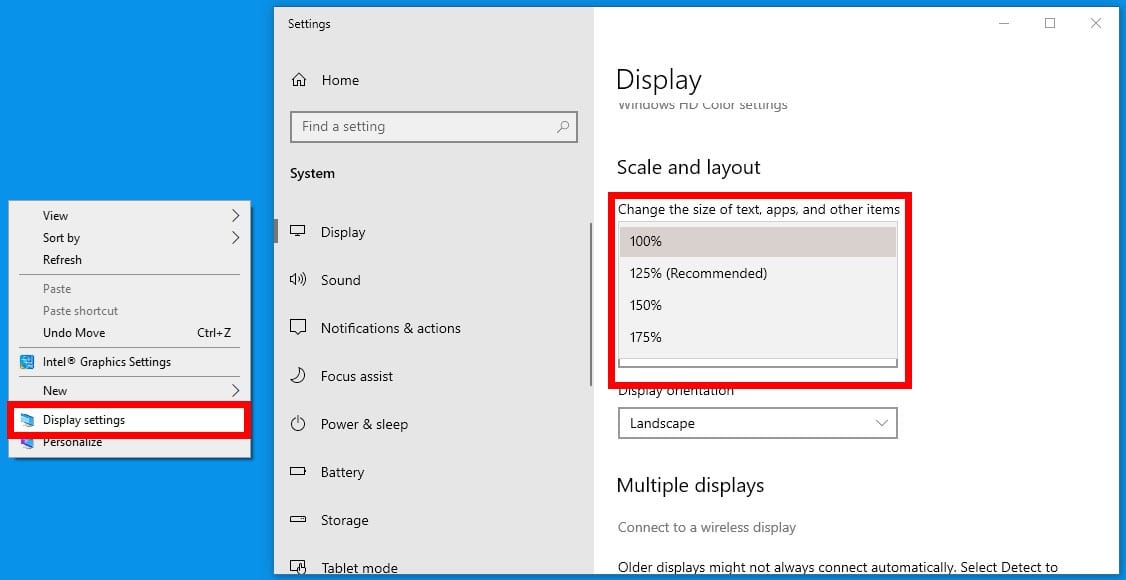Click the Sound speaker icon

pos(297,280)
